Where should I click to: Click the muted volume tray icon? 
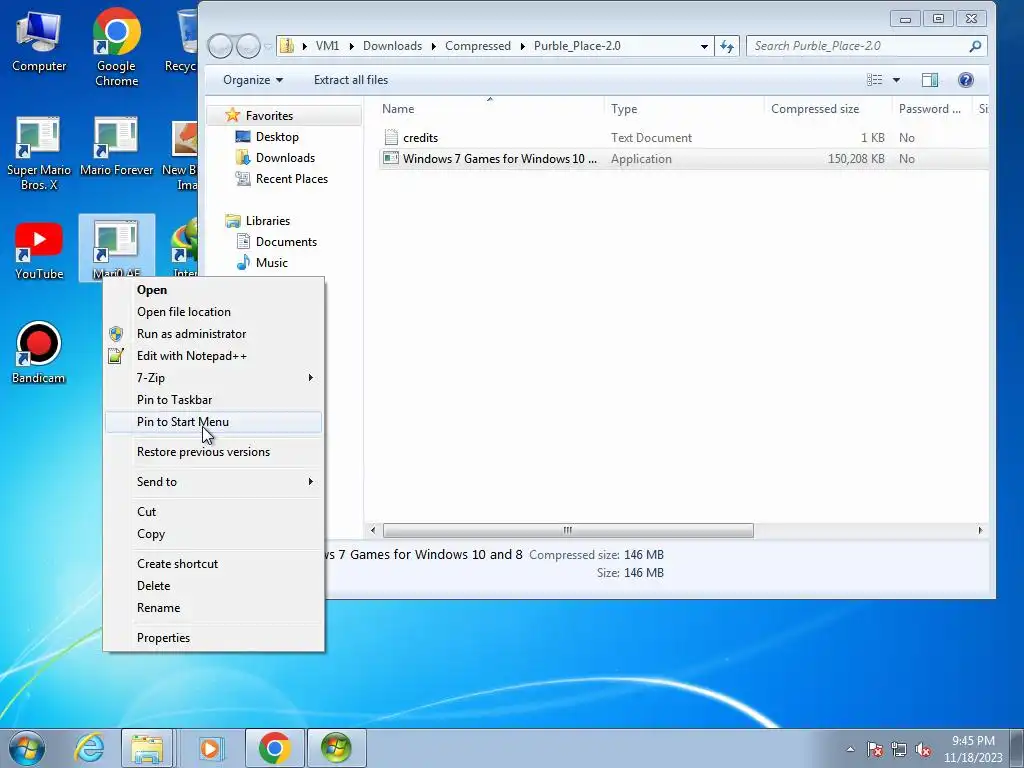923,749
